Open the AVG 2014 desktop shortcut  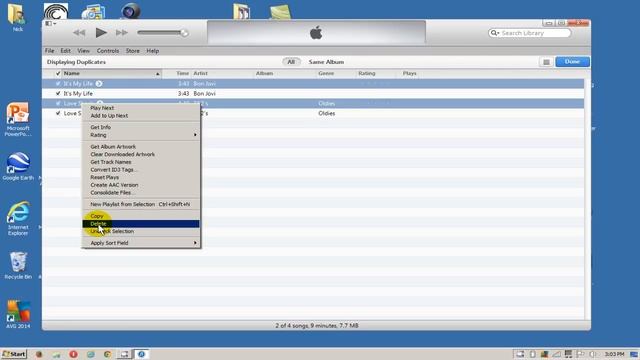click(18, 315)
